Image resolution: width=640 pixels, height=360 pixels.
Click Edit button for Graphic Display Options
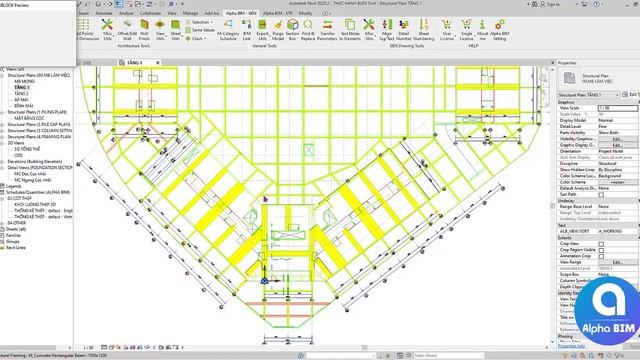tap(618, 145)
